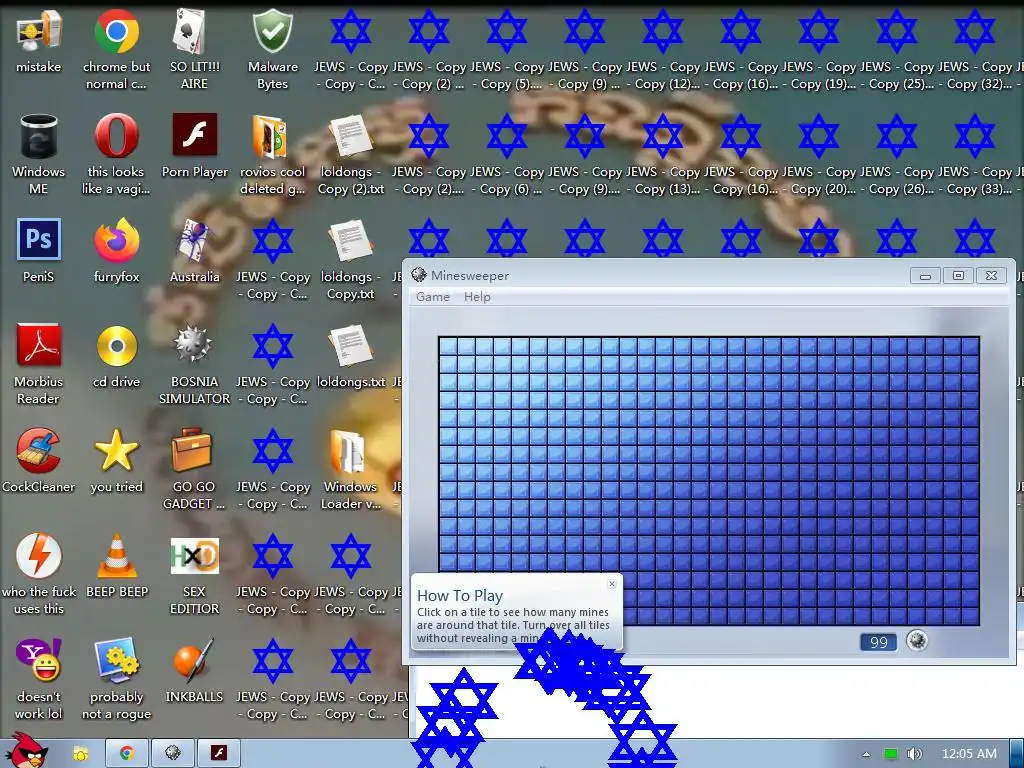
Task: Open the volume speaker tray icon
Action: pyautogui.click(x=914, y=754)
